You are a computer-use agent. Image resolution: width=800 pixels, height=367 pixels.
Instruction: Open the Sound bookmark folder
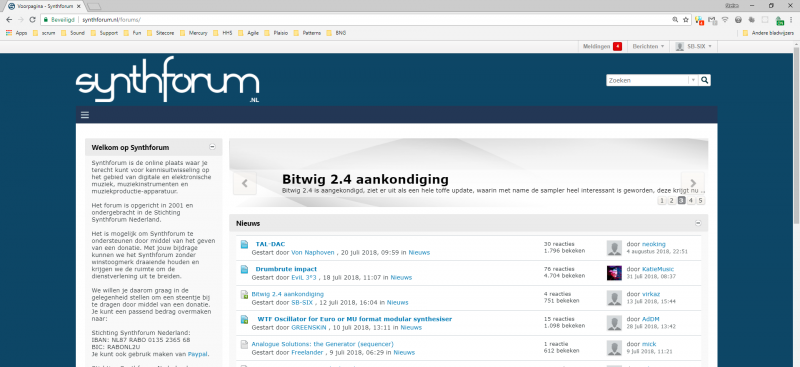click(73, 33)
